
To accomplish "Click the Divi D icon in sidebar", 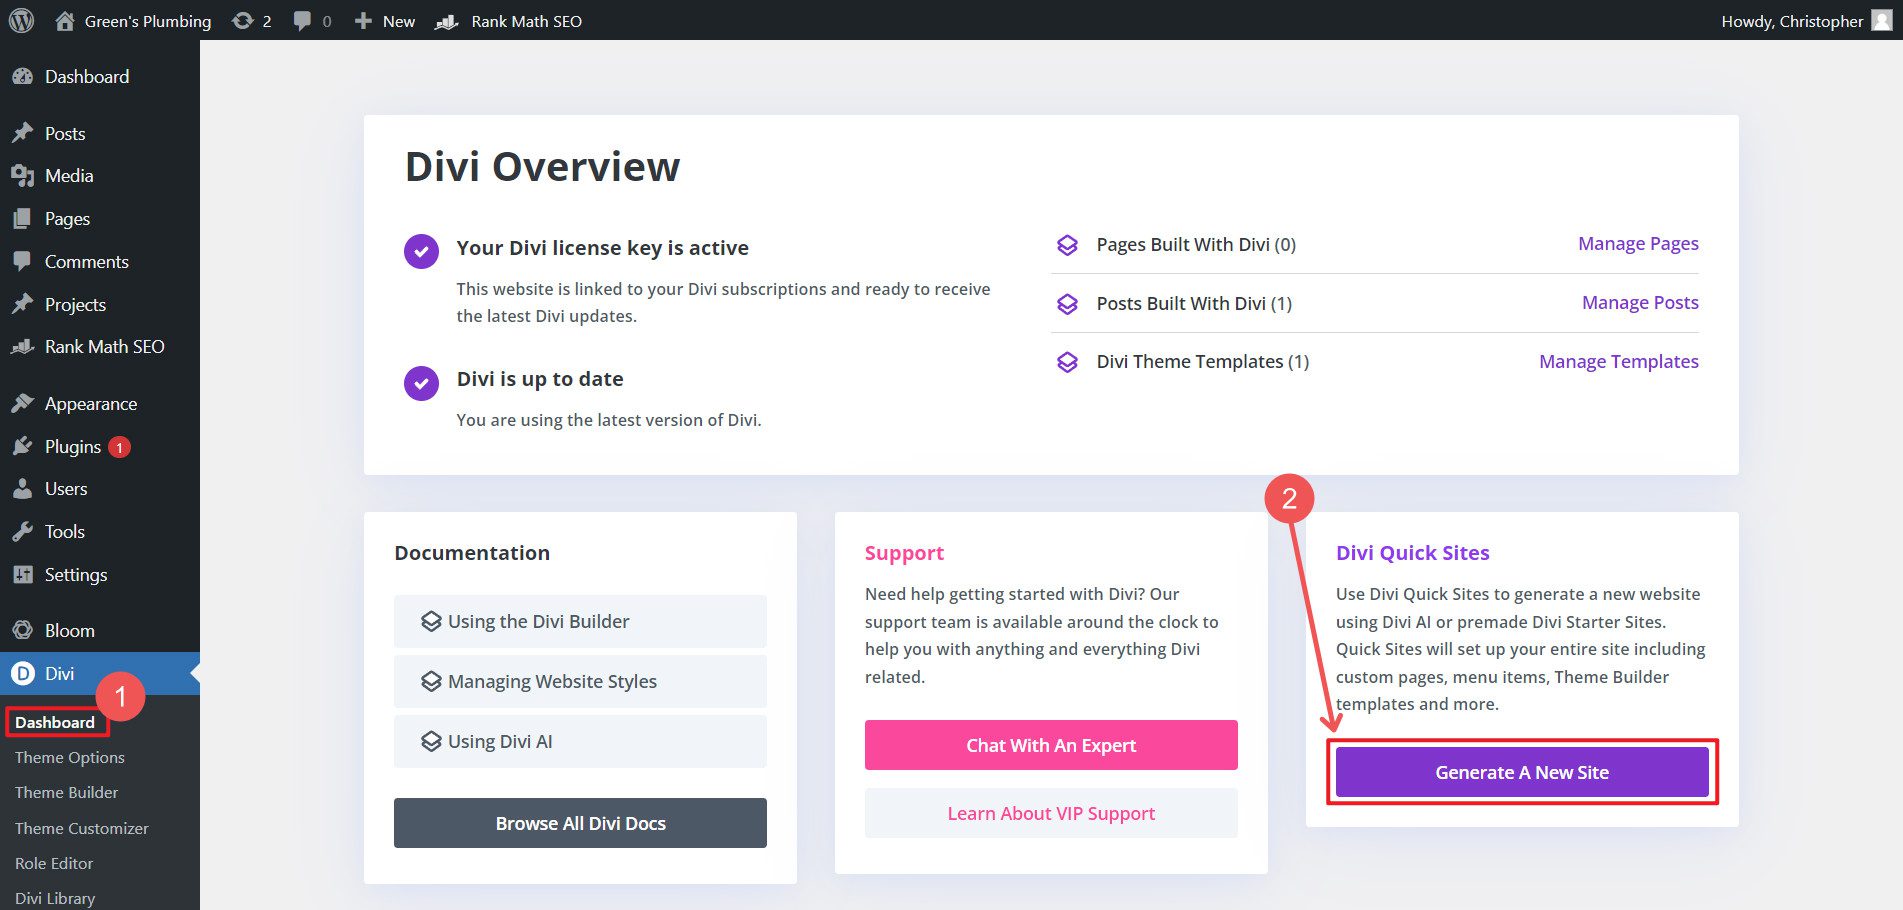I will pyautogui.click(x=24, y=673).
